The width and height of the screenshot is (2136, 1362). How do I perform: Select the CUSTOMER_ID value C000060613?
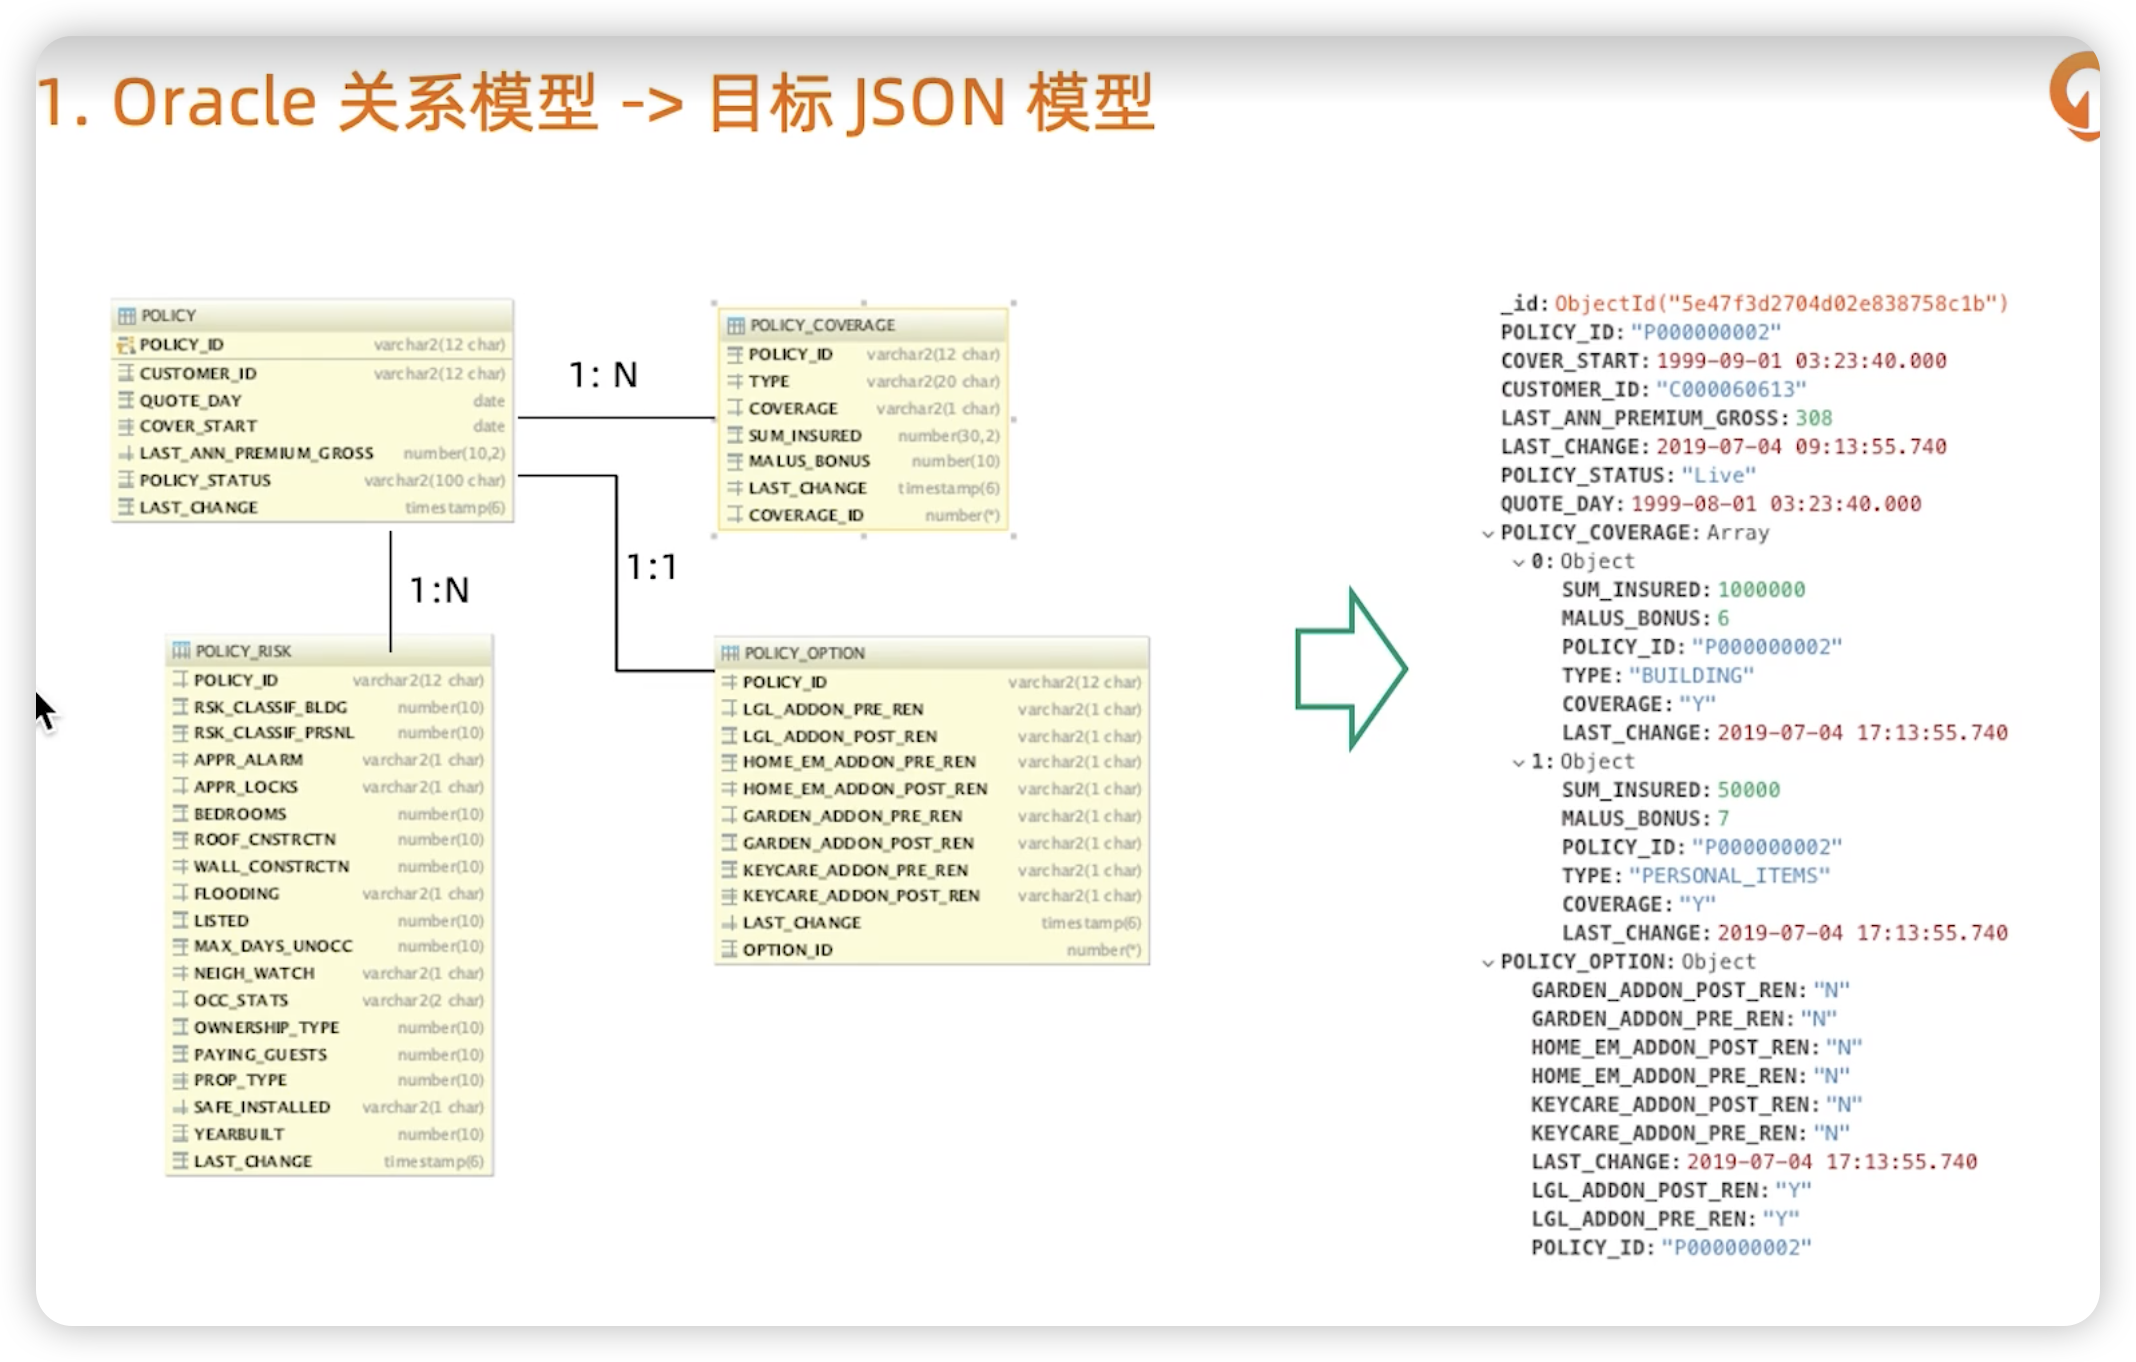[1731, 390]
